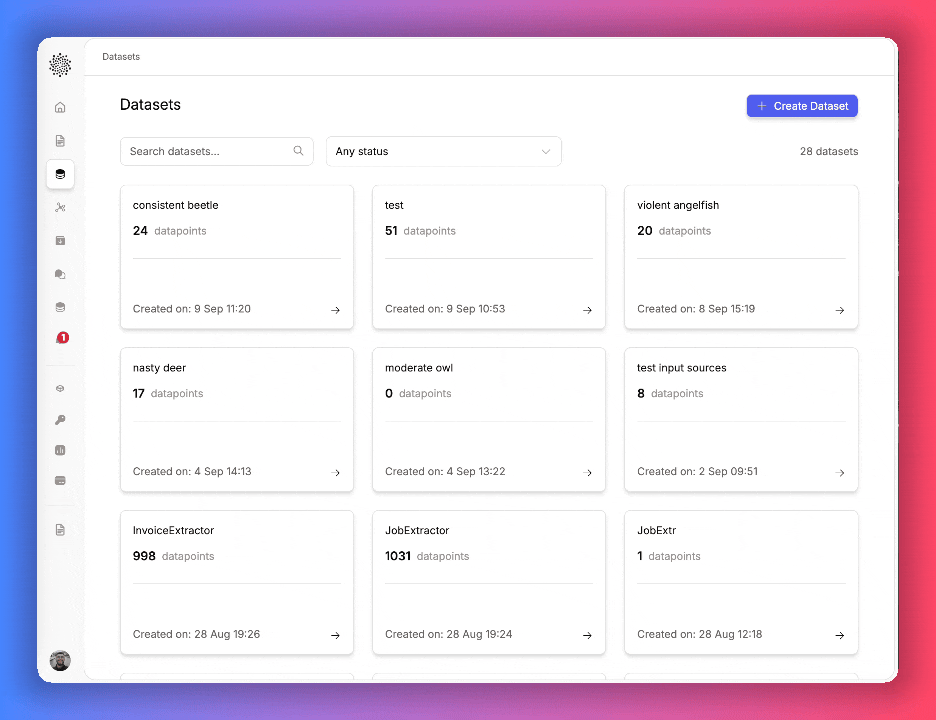This screenshot has height=720, width=936.
Task: Click the JobExtractor card title
Action: [x=417, y=530]
